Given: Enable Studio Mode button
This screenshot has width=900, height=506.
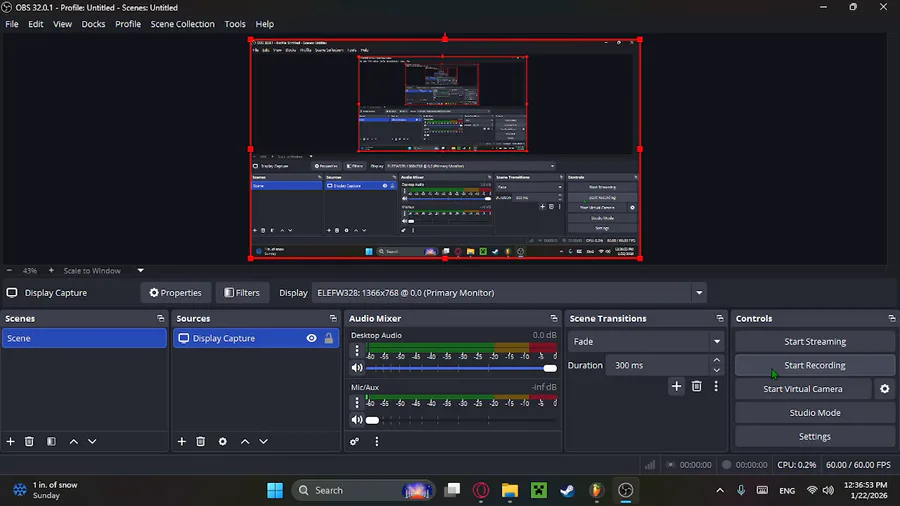Looking at the screenshot, I should pyautogui.click(x=814, y=412).
